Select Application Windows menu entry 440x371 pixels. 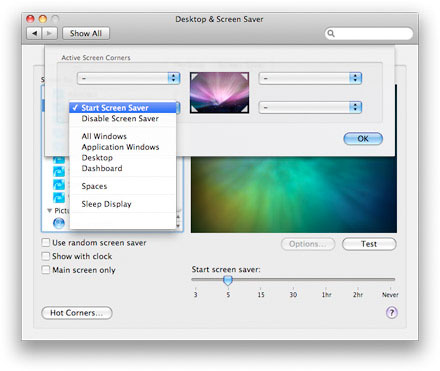pos(123,147)
